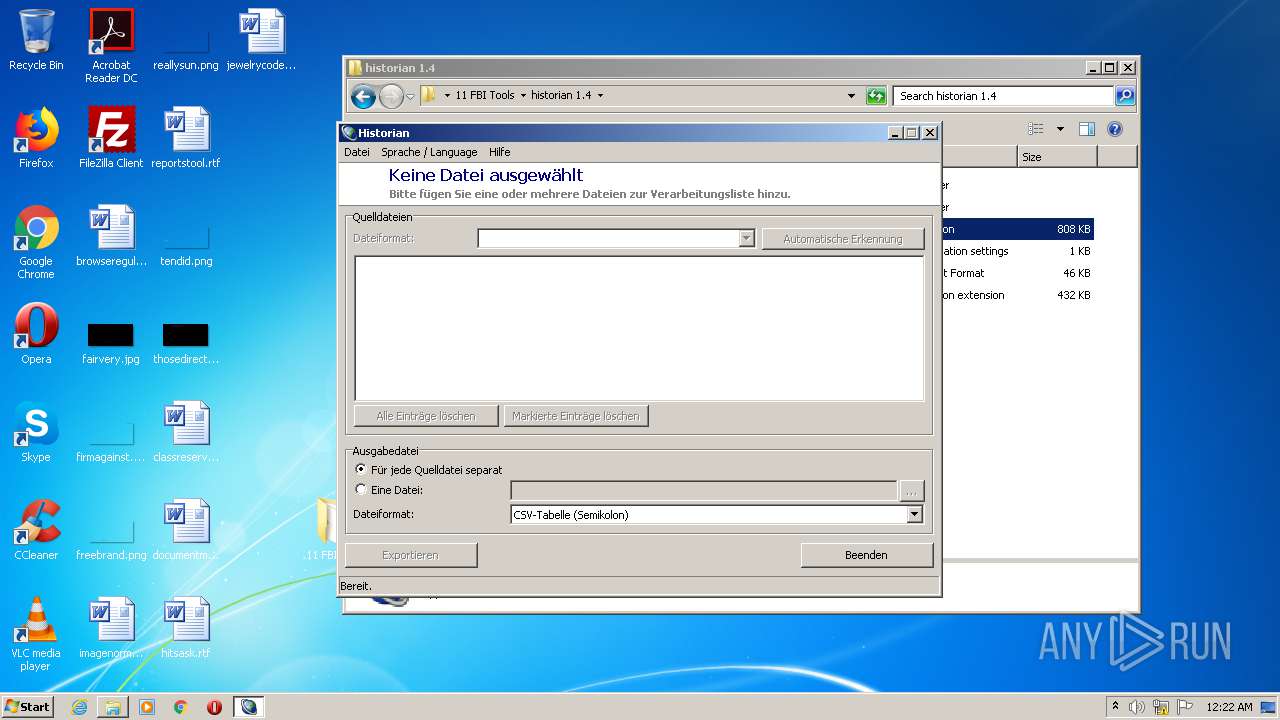The height and width of the screenshot is (720, 1280).
Task: Click the Historian taskbar button
Action: (x=249, y=707)
